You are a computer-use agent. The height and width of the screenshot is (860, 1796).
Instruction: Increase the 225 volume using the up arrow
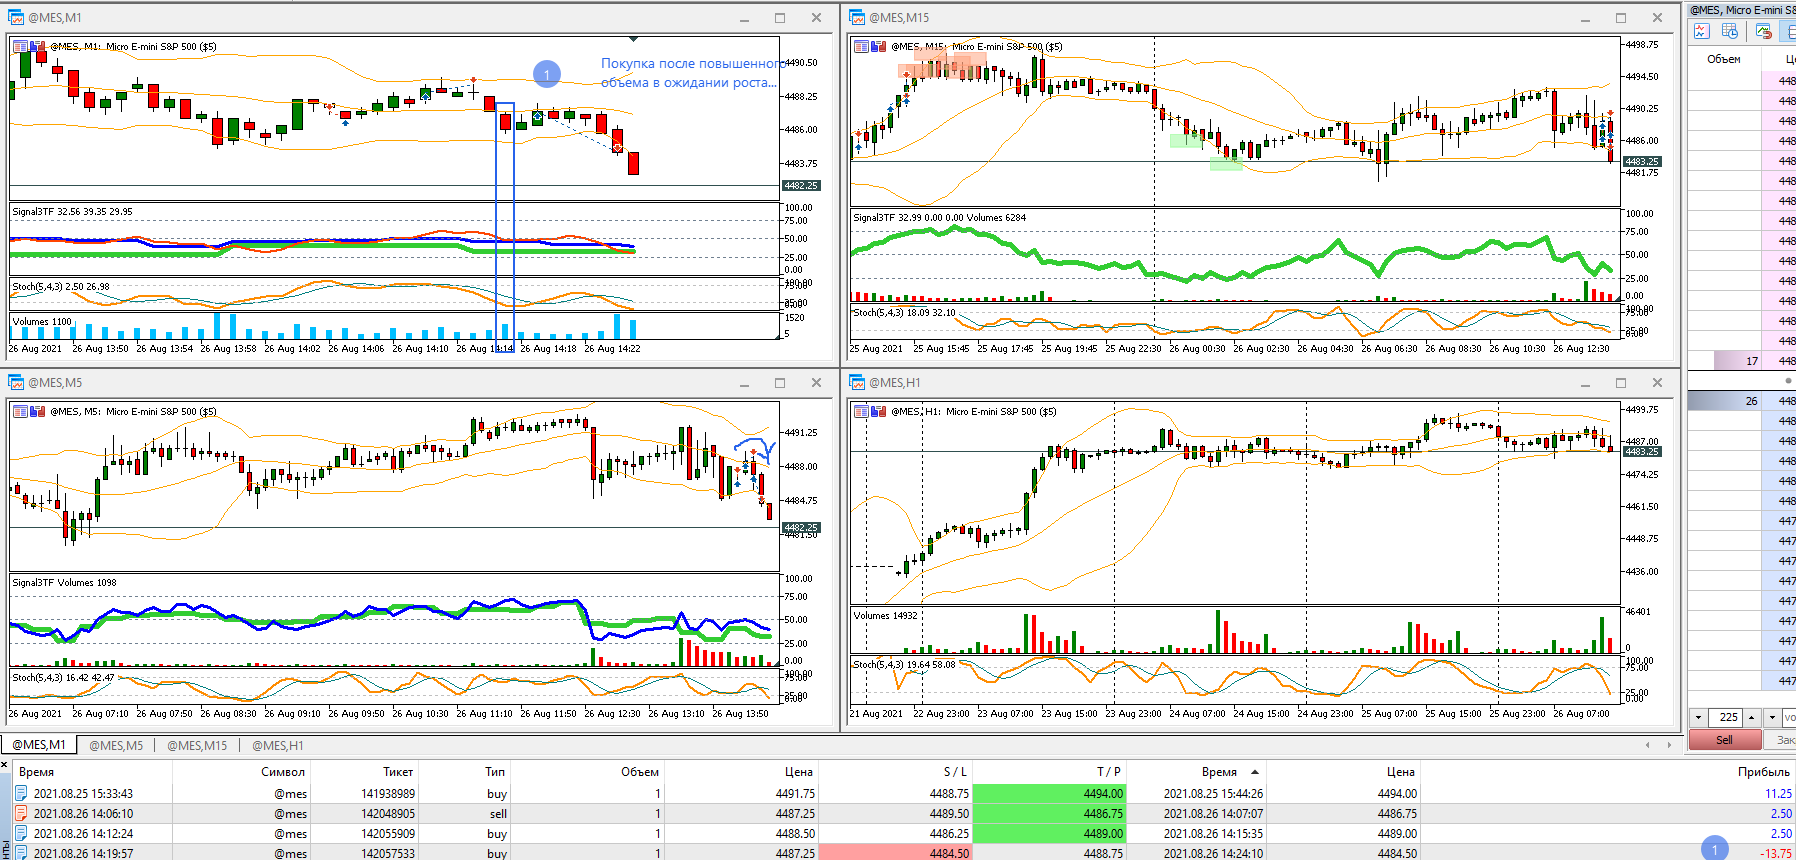[x=1751, y=717]
